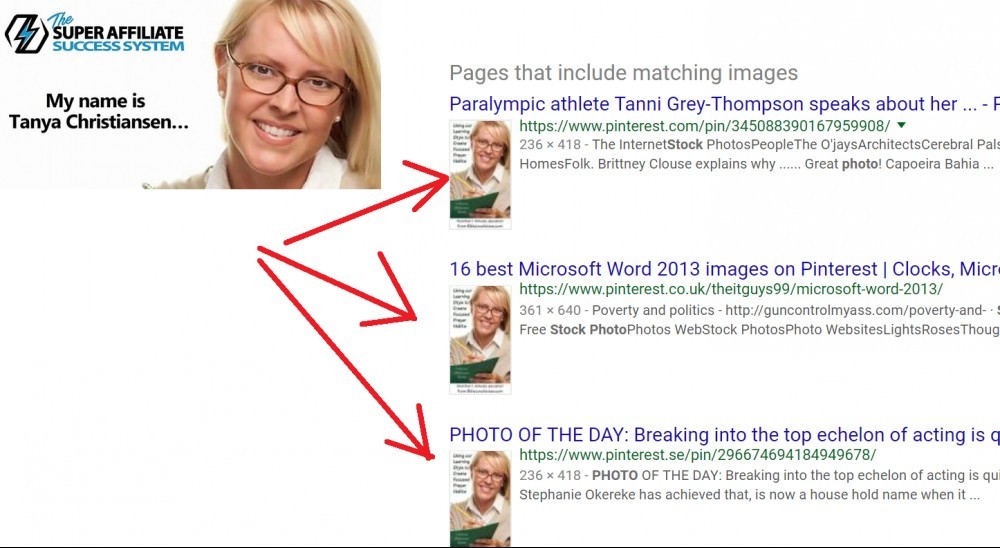Viewport: 1000px width, 548px height.
Task: Click the 'Pages that include matching images' heading
Action: pos(624,73)
